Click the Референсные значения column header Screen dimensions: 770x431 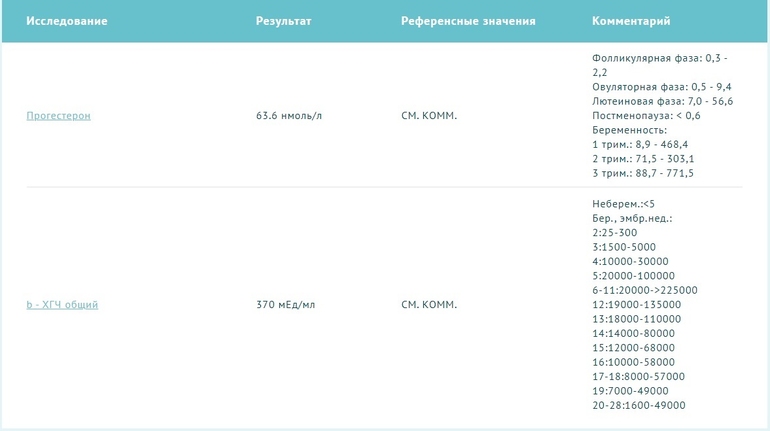tap(468, 21)
